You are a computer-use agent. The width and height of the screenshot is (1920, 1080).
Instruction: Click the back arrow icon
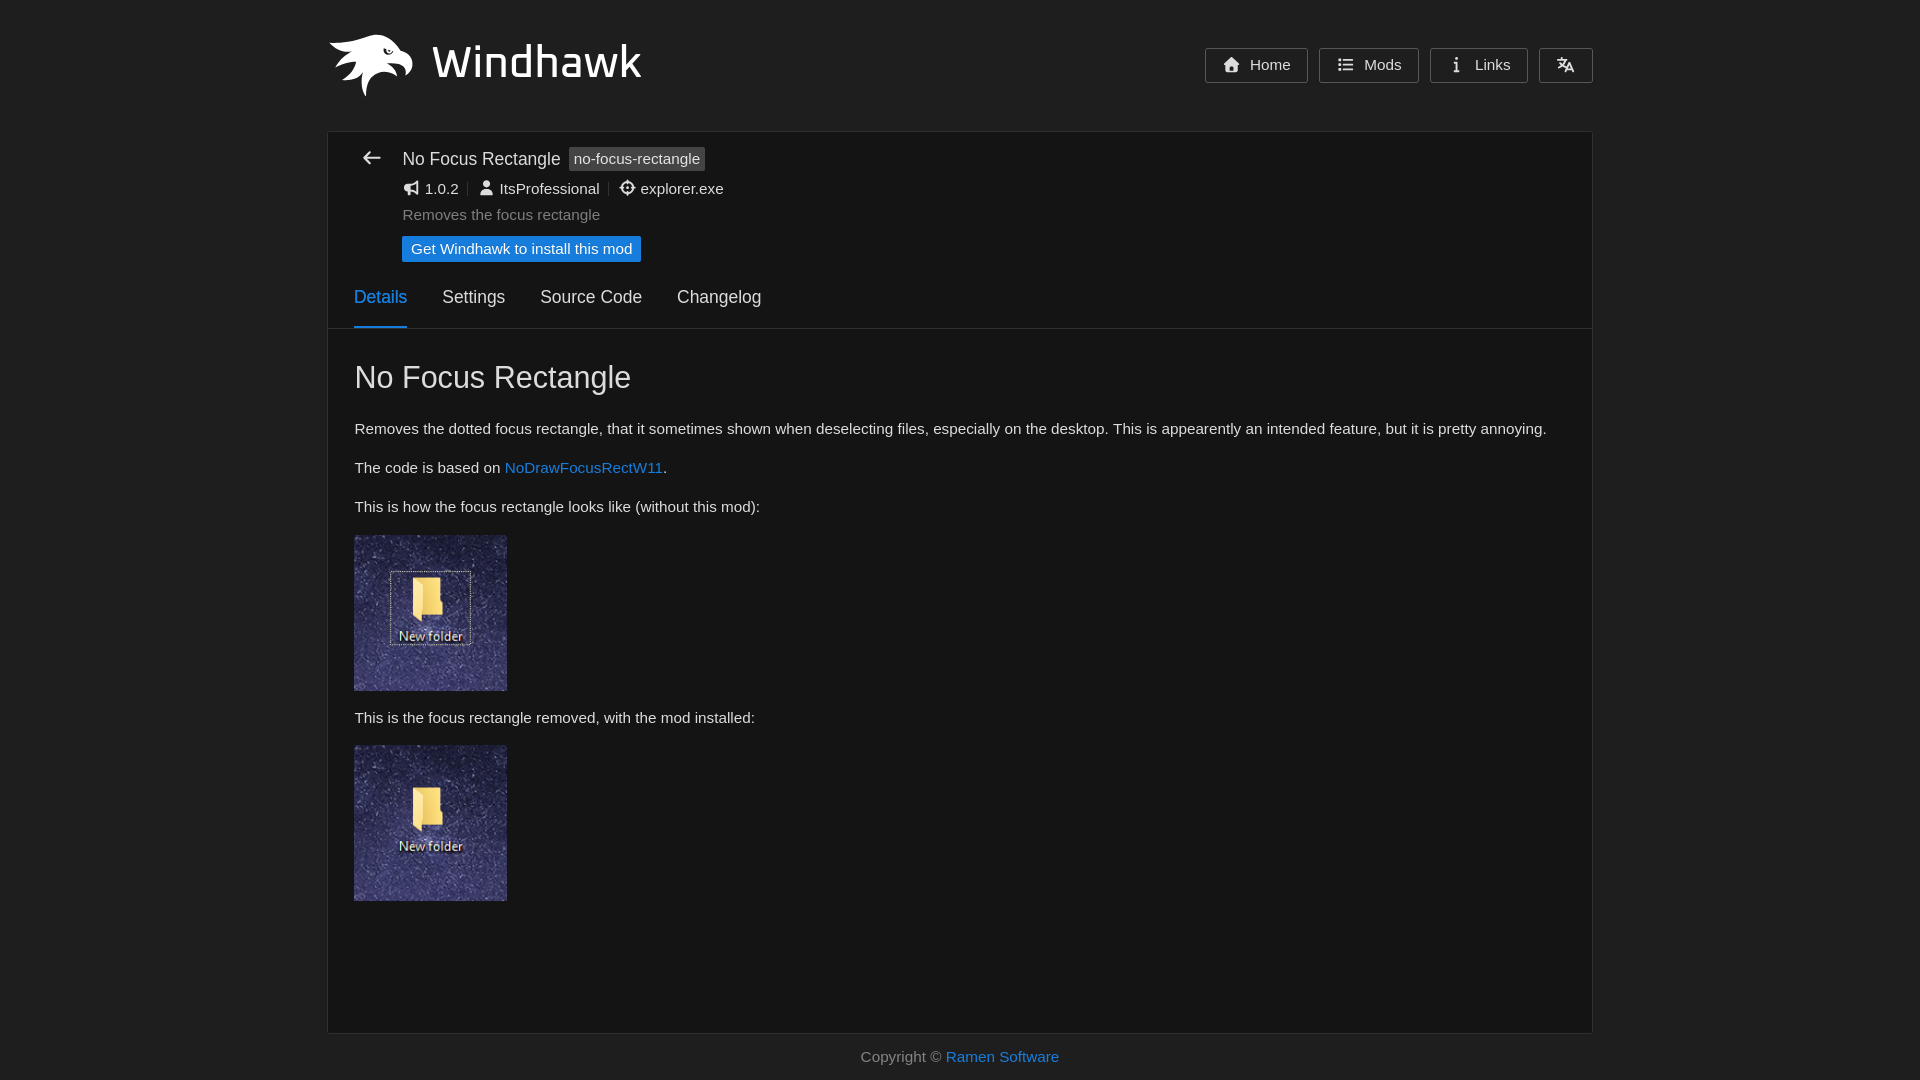point(371,158)
